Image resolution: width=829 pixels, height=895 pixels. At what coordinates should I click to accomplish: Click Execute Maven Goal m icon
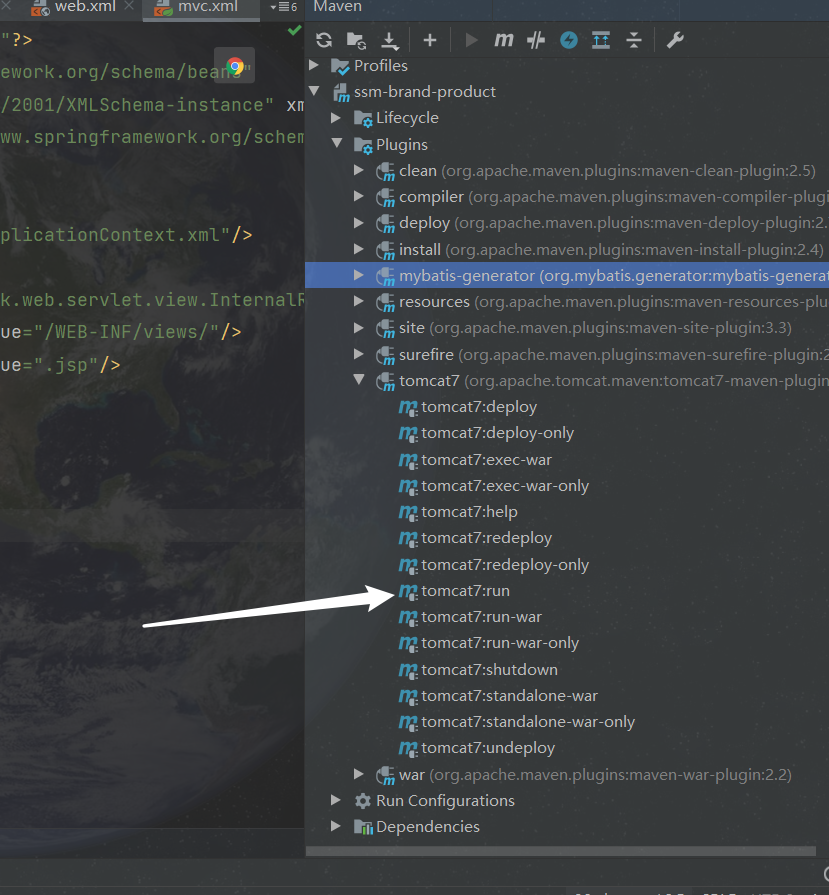pyautogui.click(x=504, y=40)
